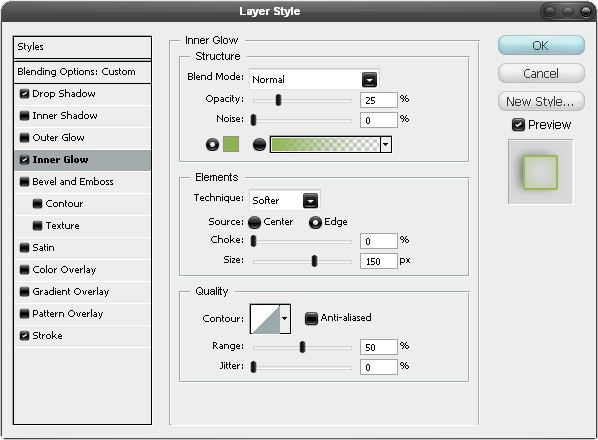Click the Opacity slider handle

278,100
